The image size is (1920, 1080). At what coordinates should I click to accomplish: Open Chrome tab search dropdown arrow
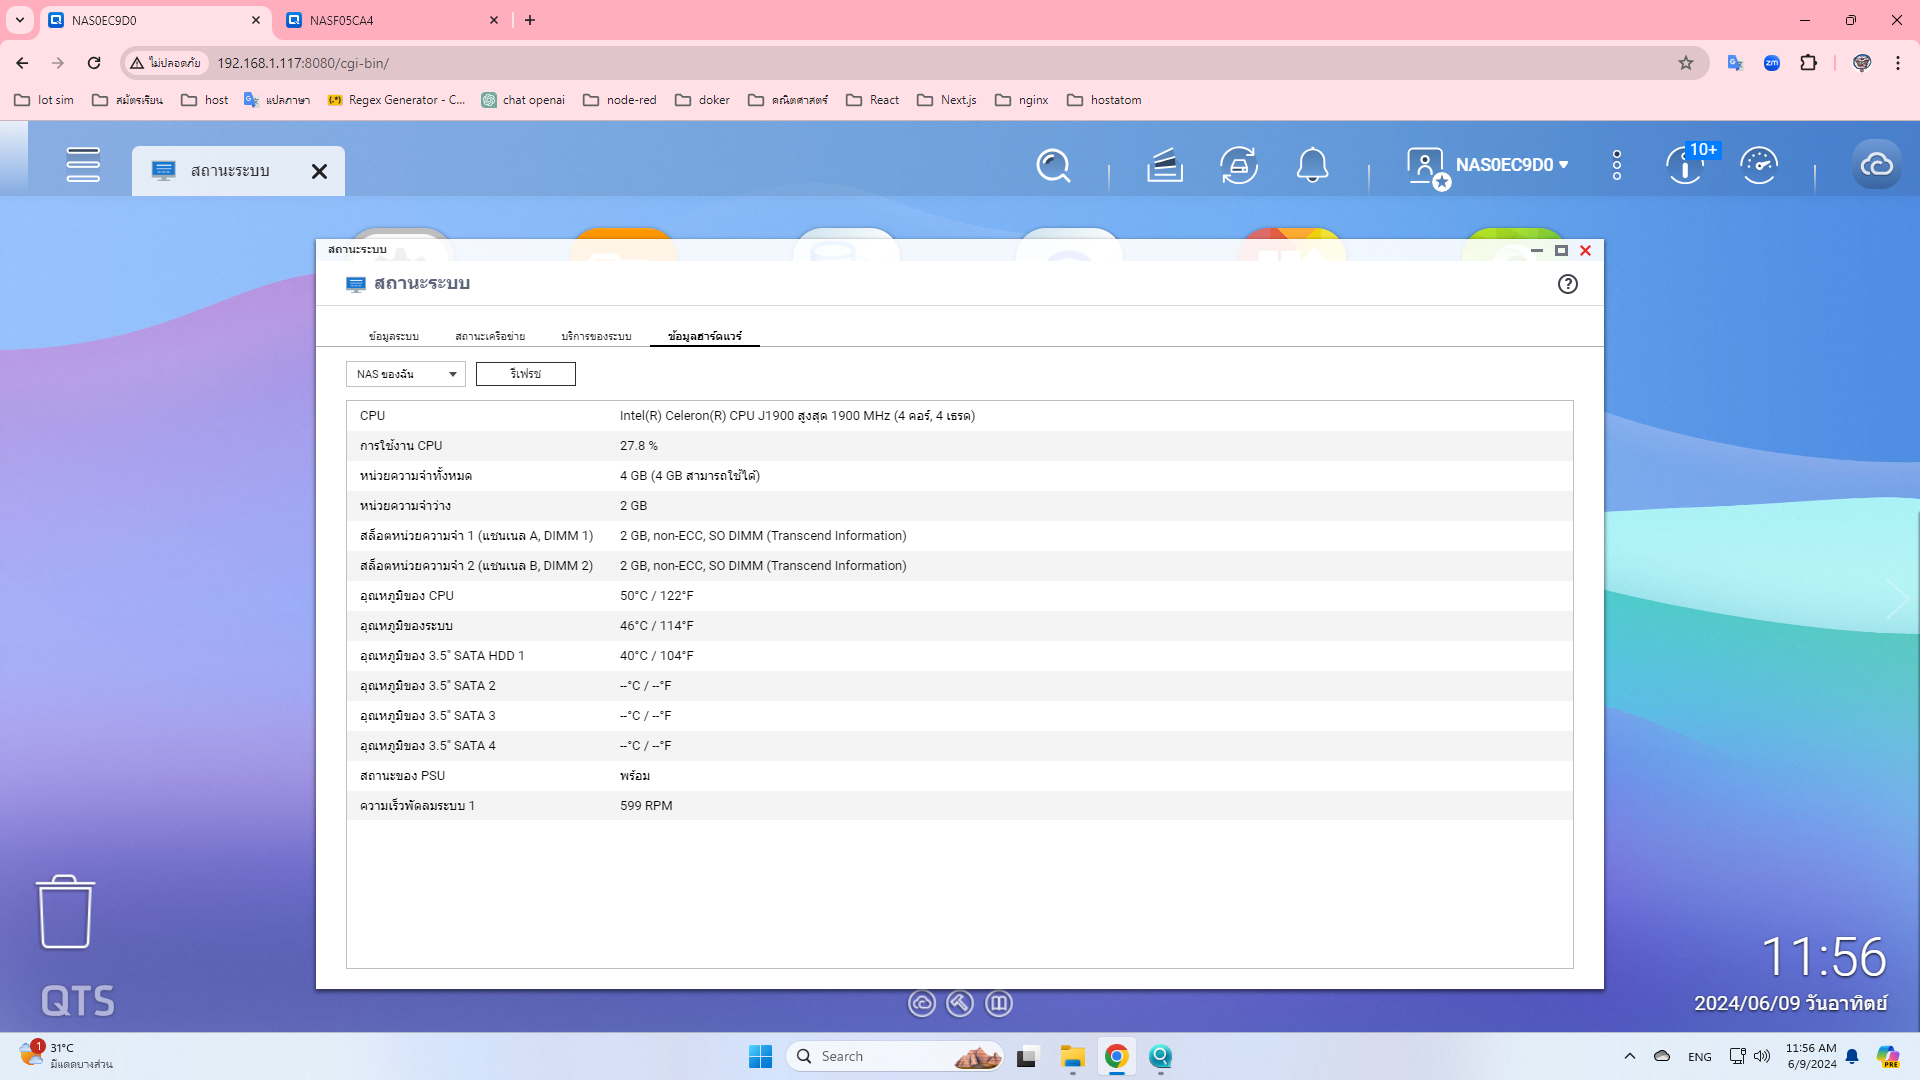point(19,20)
